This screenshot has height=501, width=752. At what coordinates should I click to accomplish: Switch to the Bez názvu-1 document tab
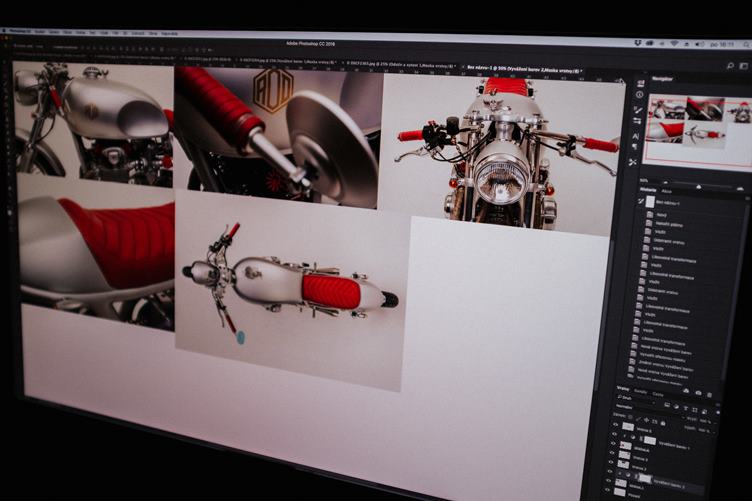pyautogui.click(x=524, y=70)
